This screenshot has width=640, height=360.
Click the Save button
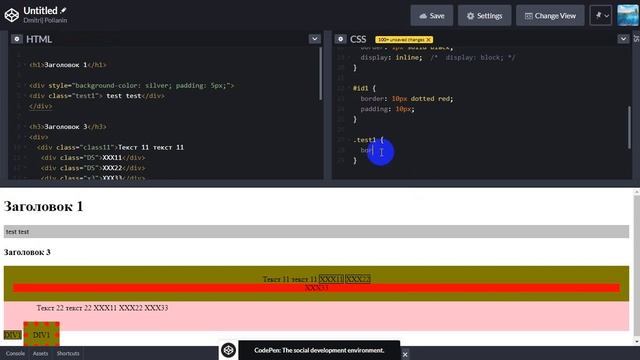pos(432,16)
